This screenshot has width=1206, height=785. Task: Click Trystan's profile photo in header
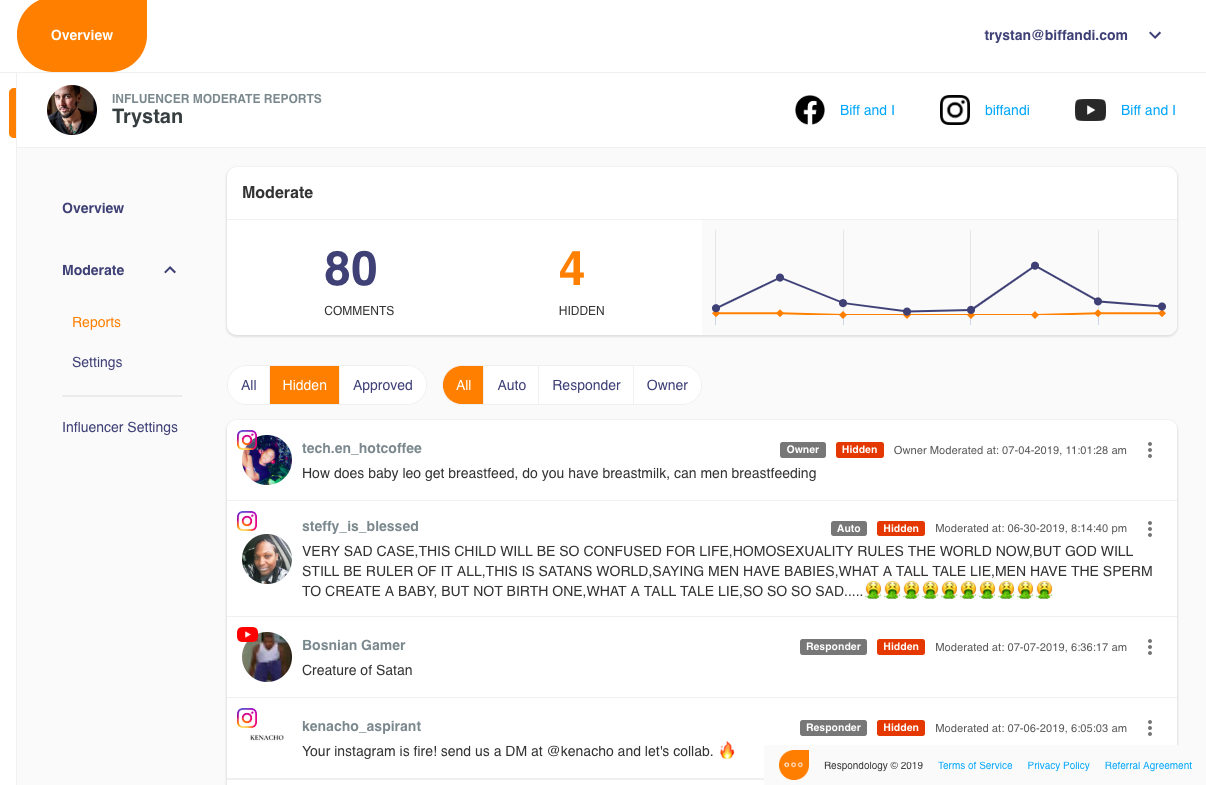pos(72,110)
